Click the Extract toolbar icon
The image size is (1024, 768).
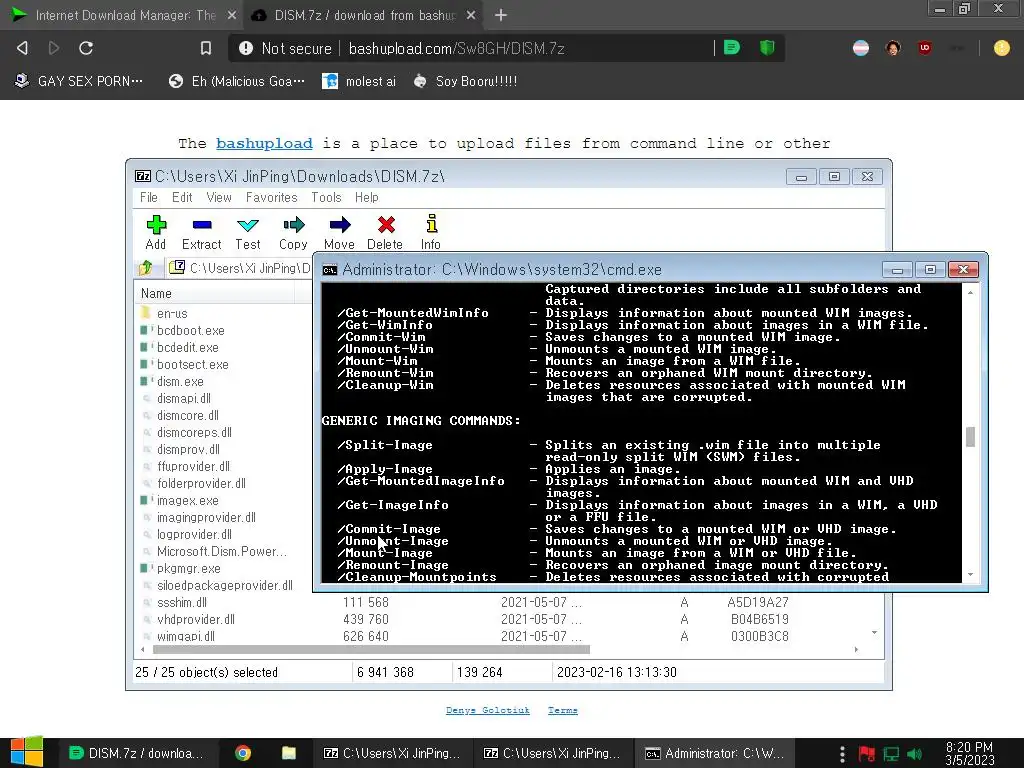pos(202,232)
